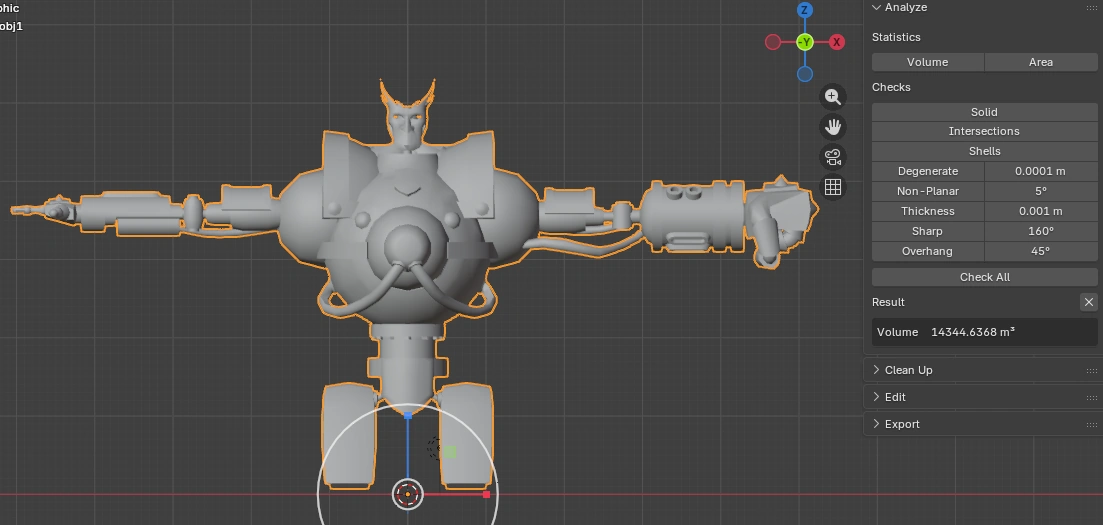
Task: Click the Clean Up panel drag handle
Action: click(1091, 370)
